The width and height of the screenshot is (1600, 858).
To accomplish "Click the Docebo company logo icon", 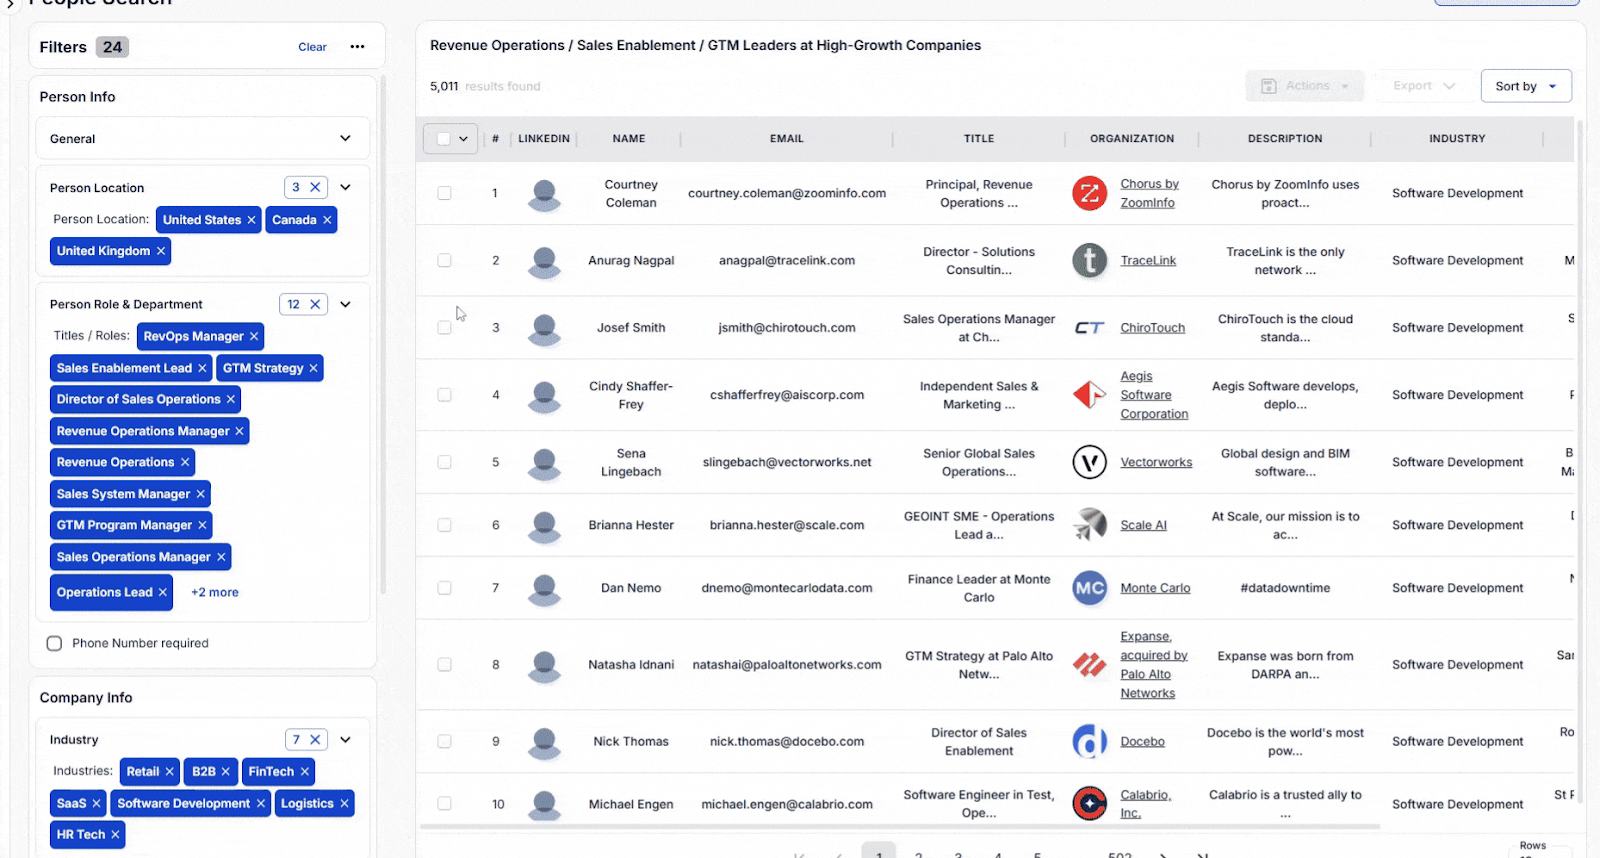I will [x=1089, y=742].
